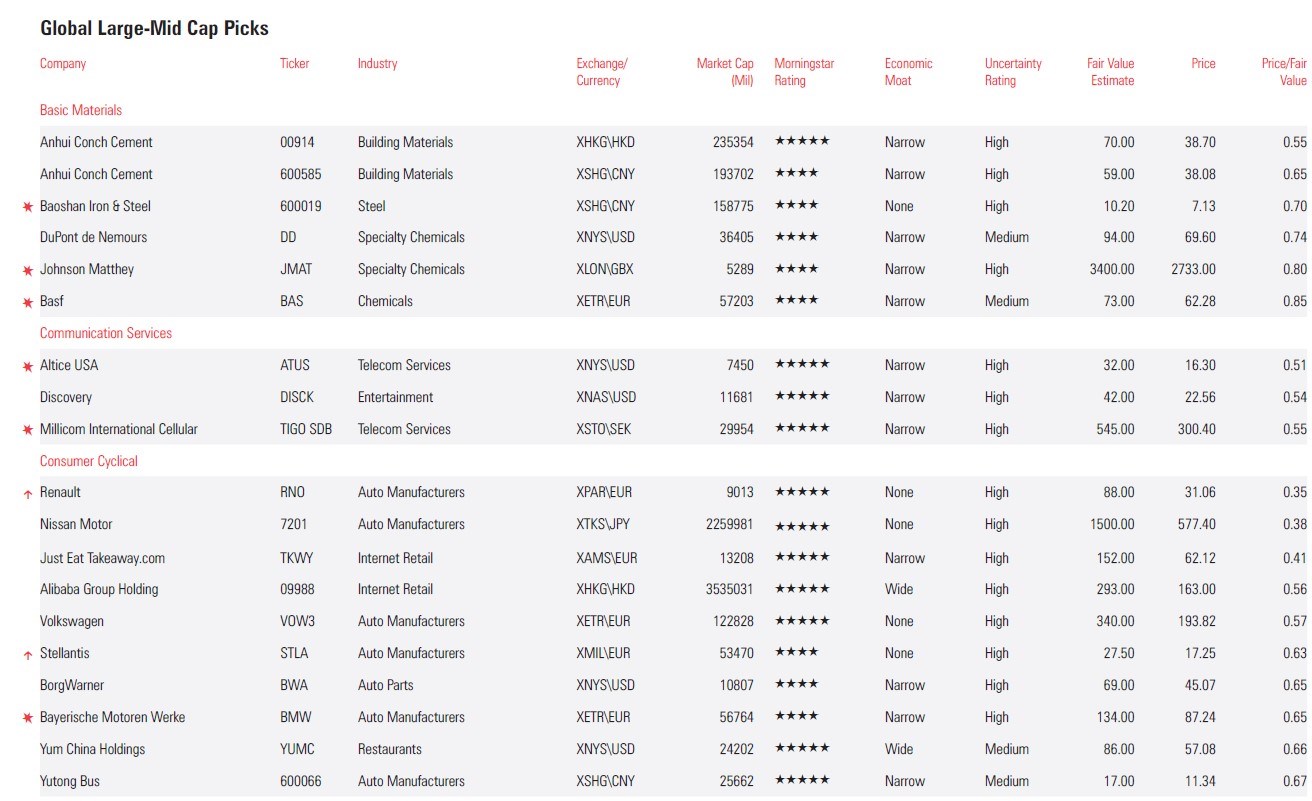Click the red star icon next to Johnson Matthey

point(28,270)
